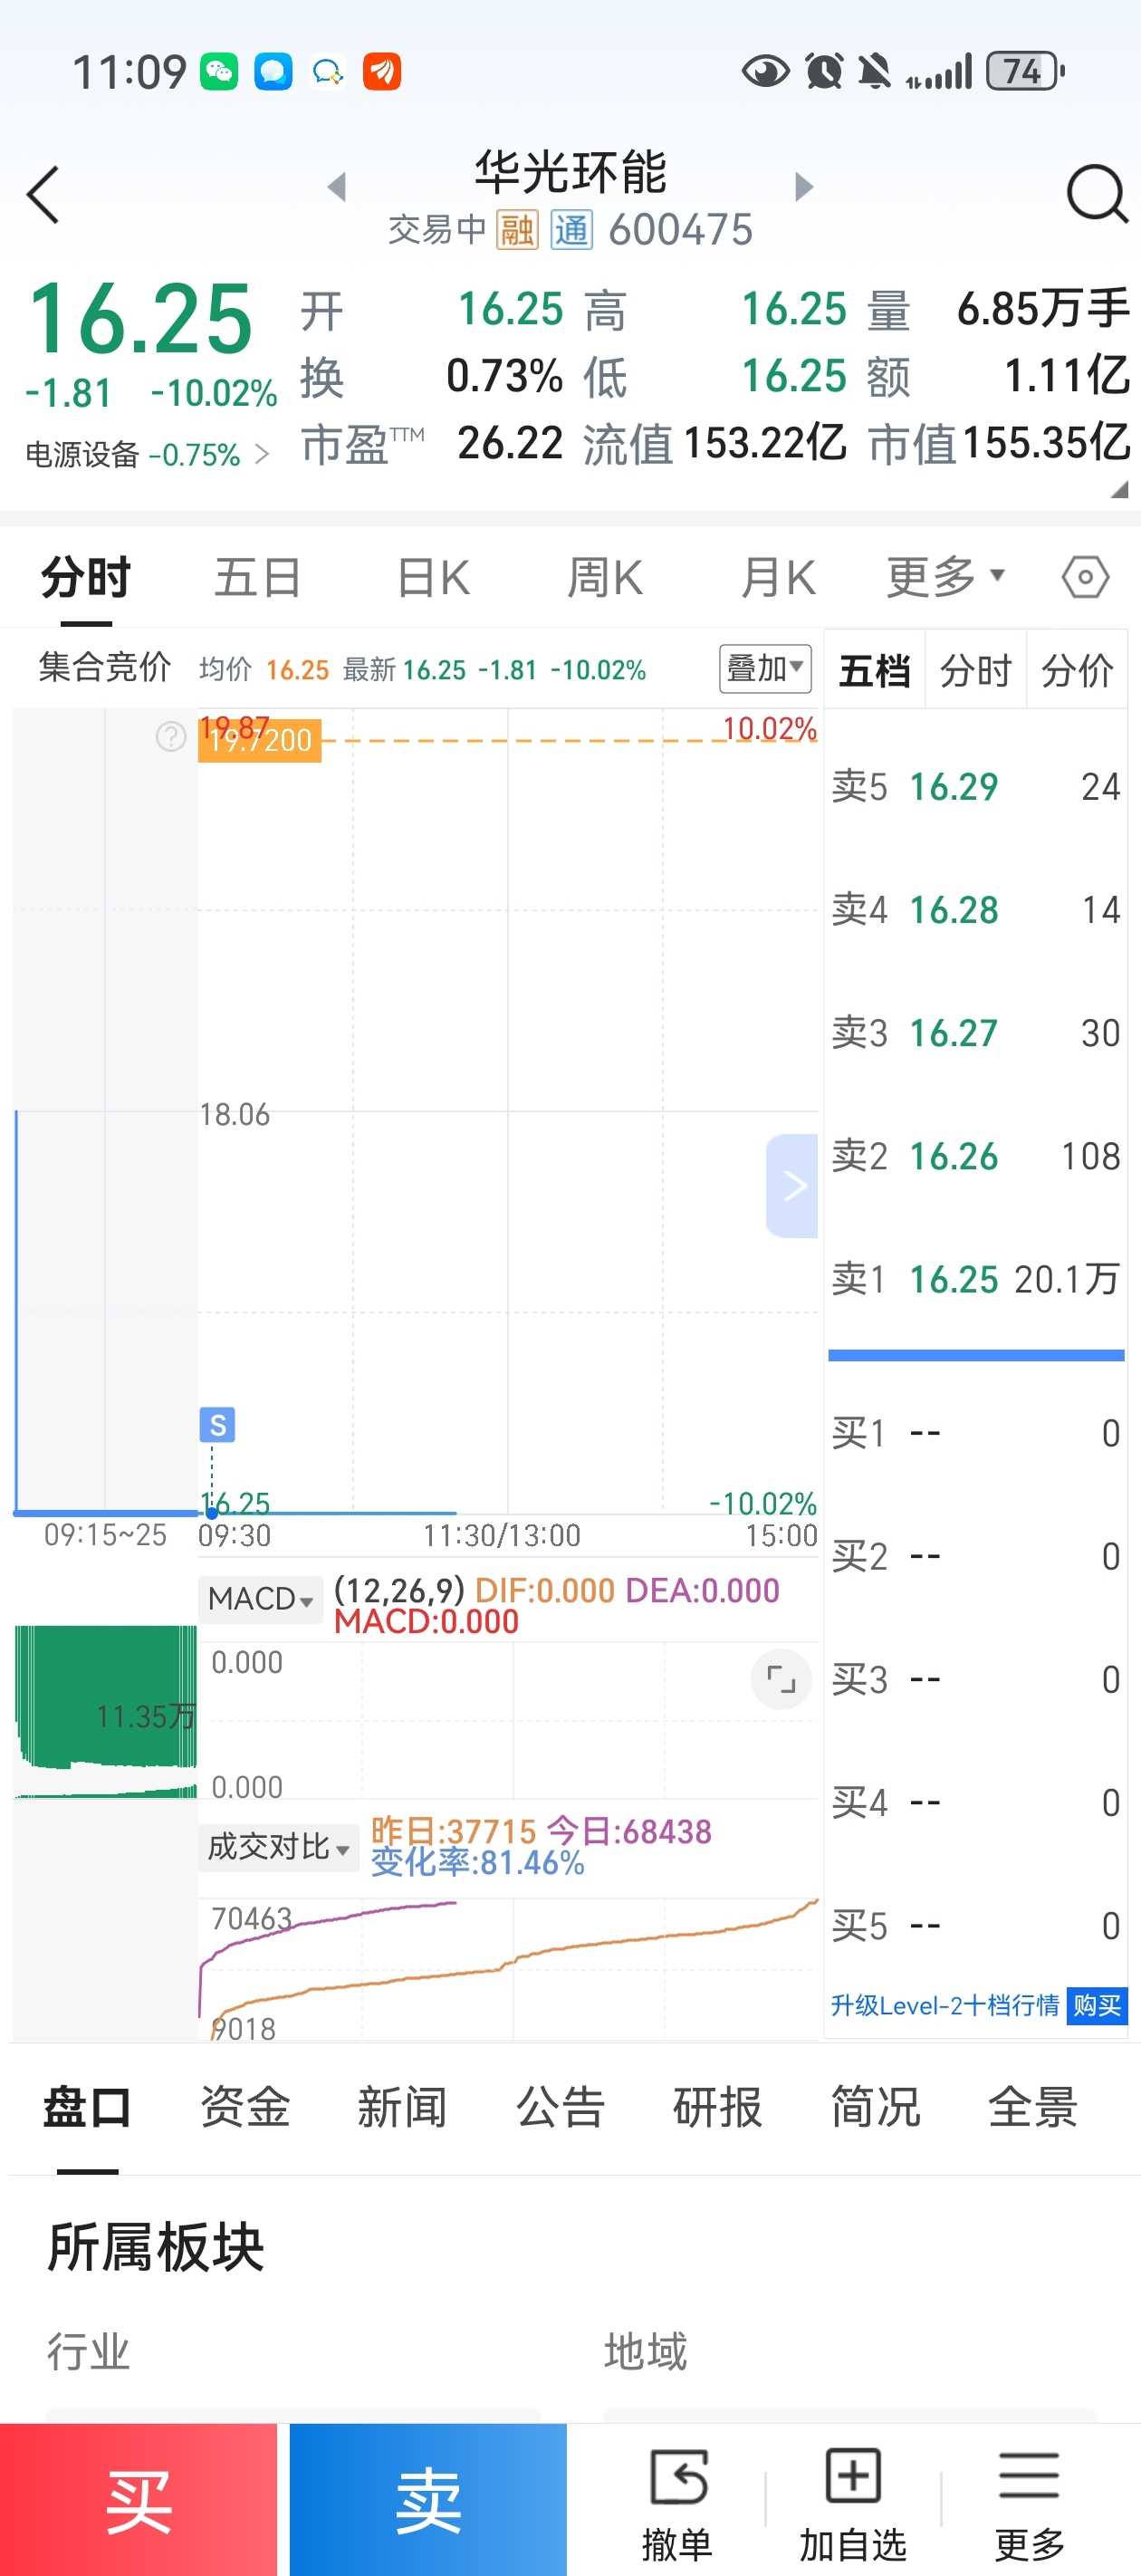Tap the stock title 华光环能
Screen dimensions: 1141x2576
[x=570, y=172]
